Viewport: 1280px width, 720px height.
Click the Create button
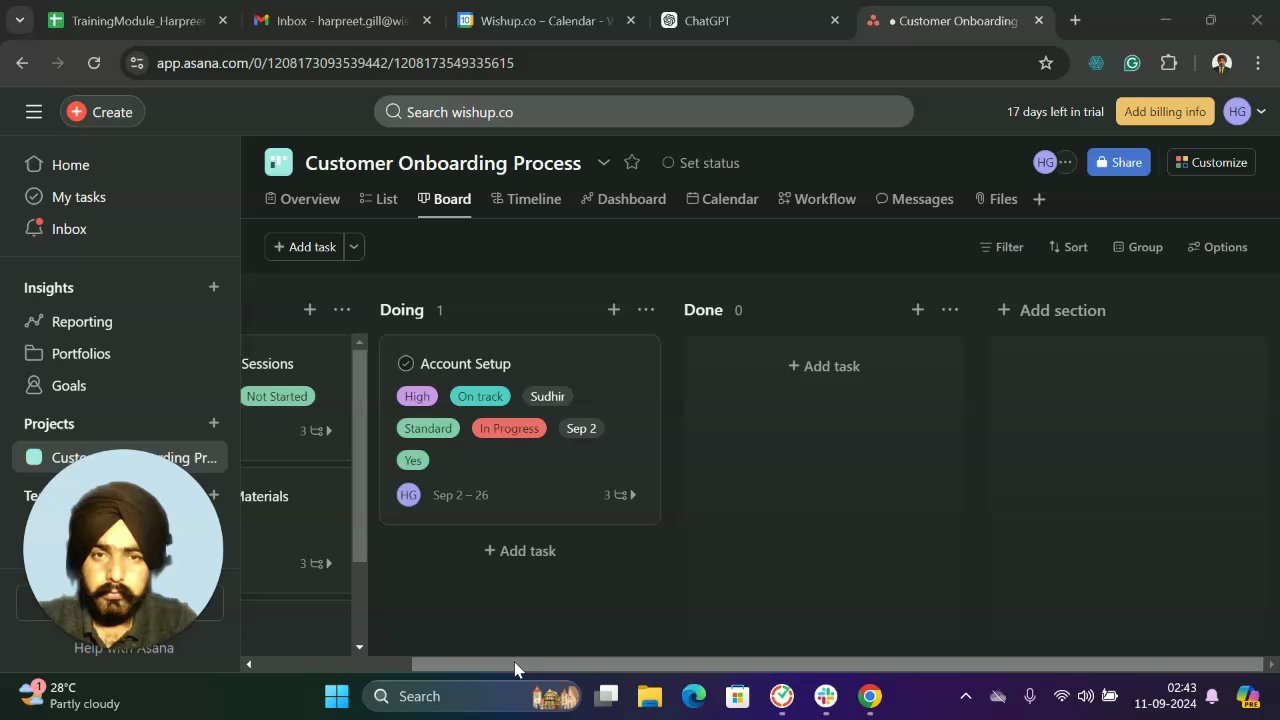pyautogui.click(x=102, y=112)
